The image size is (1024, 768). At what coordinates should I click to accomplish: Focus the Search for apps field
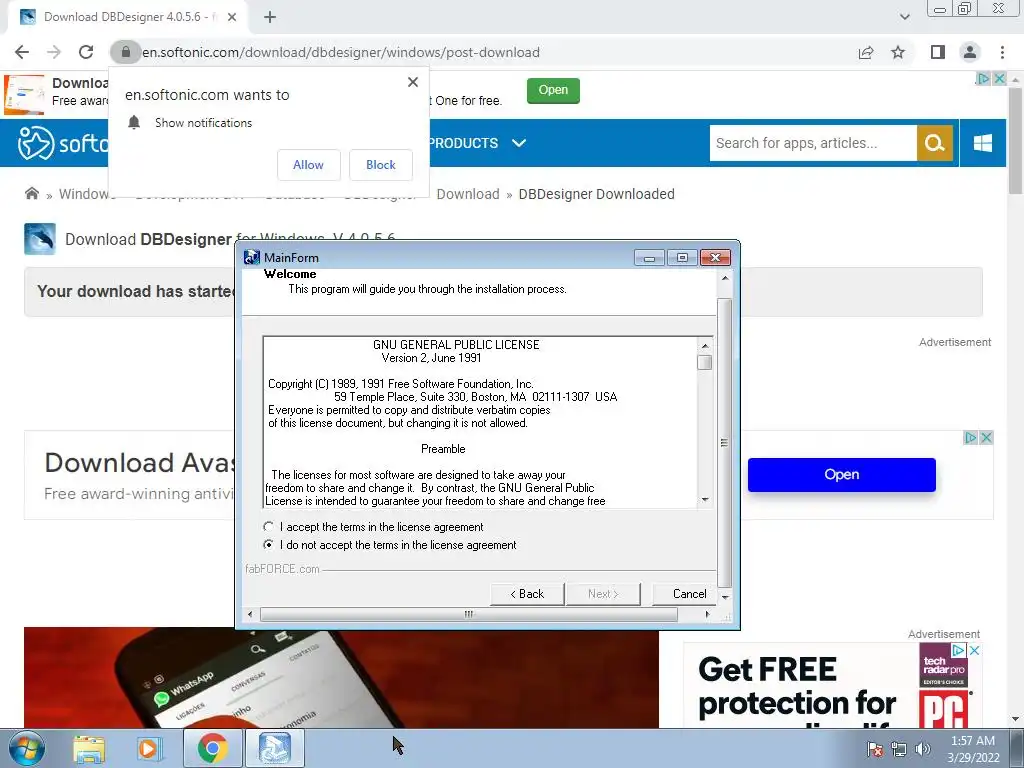pyautogui.click(x=813, y=143)
